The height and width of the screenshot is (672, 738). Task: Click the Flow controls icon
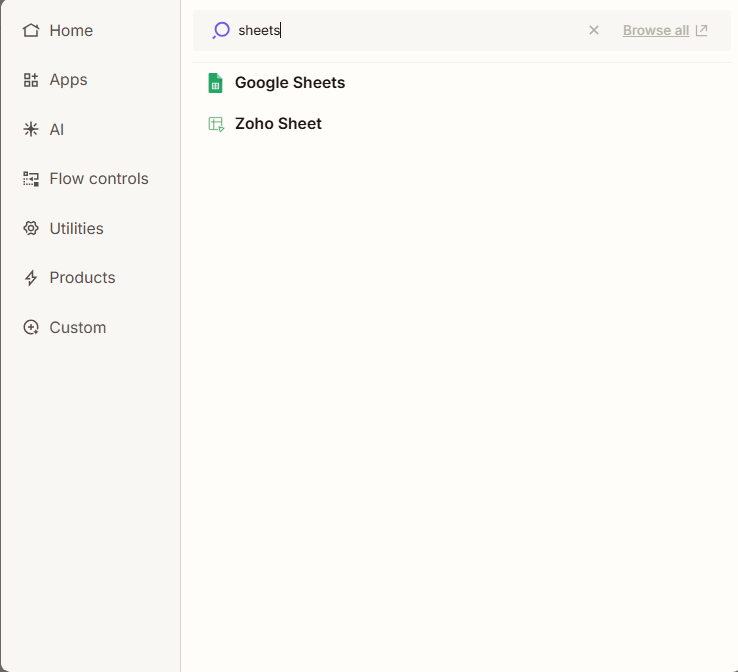coord(31,179)
